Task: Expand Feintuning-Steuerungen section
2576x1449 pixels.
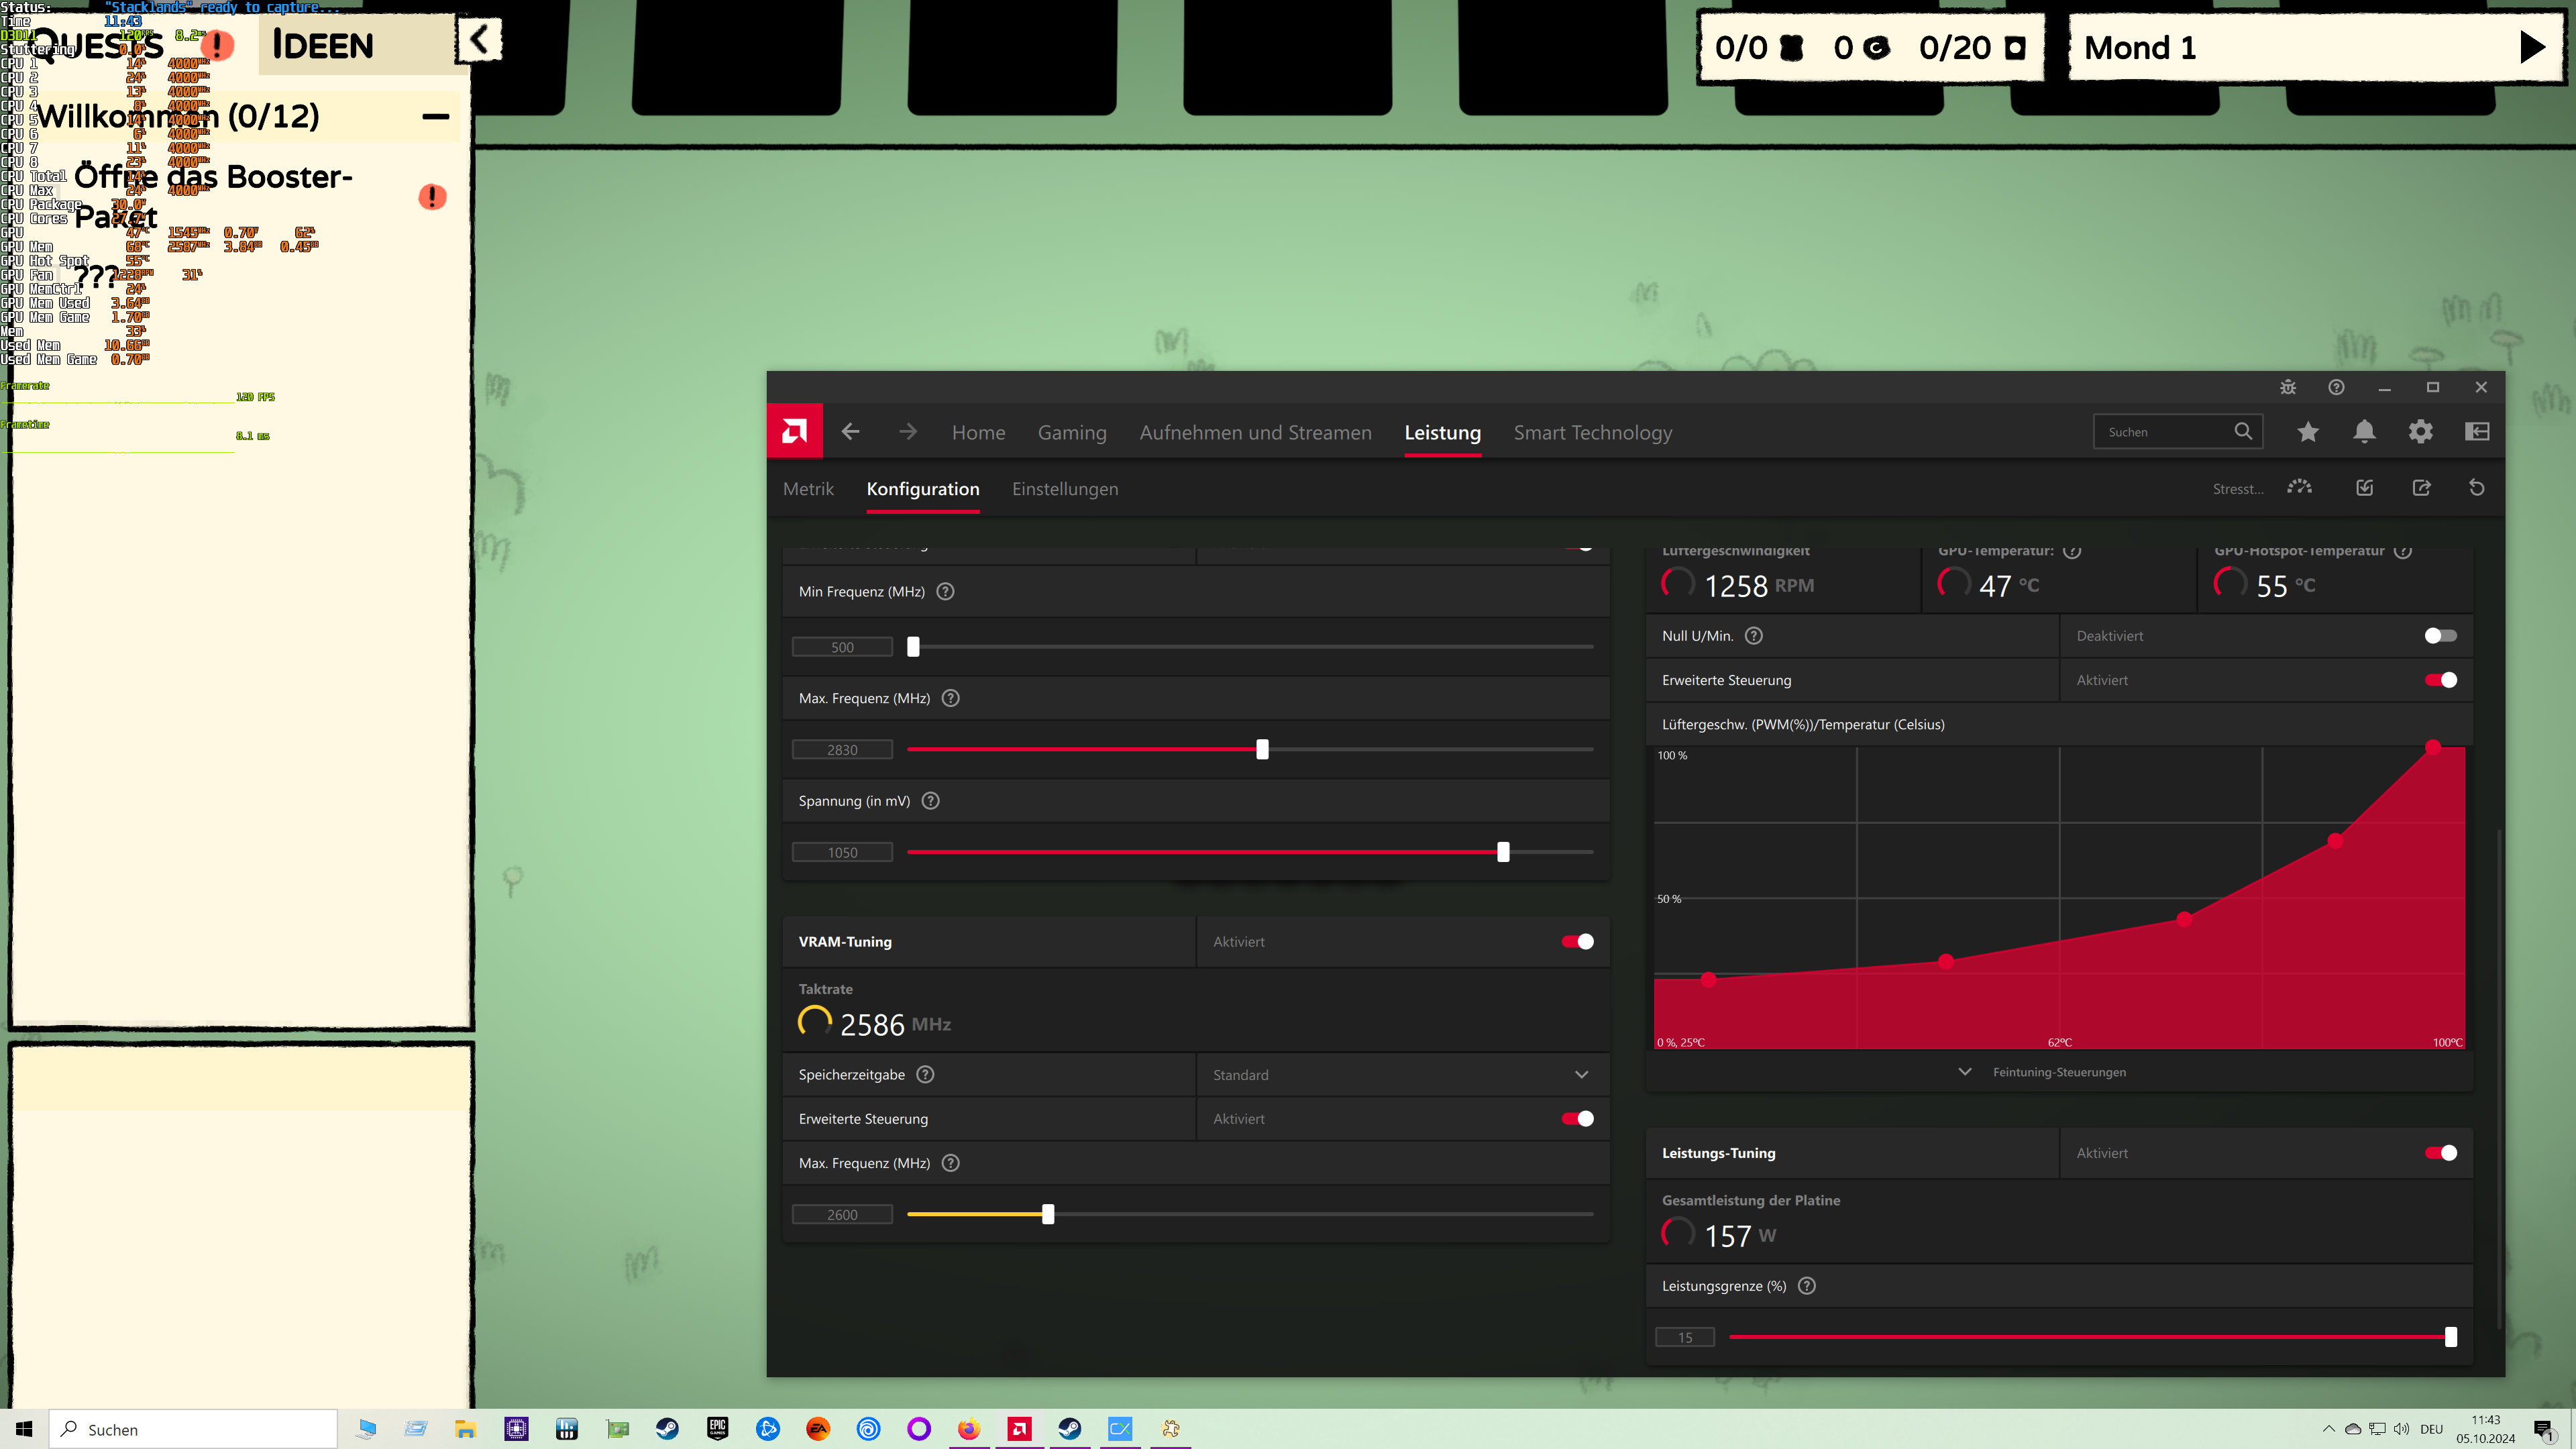Action: coord(2058,1072)
